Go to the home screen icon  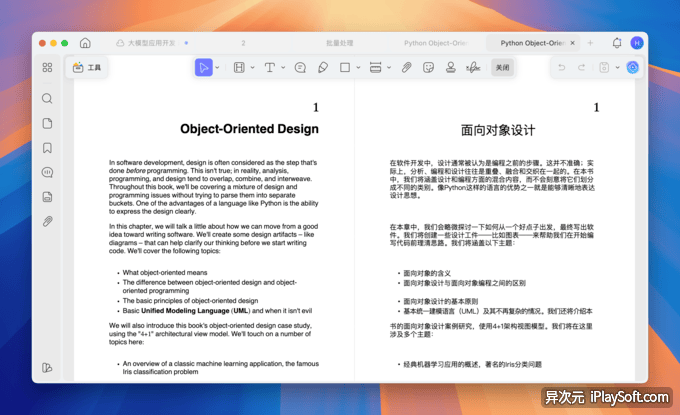click(x=85, y=43)
